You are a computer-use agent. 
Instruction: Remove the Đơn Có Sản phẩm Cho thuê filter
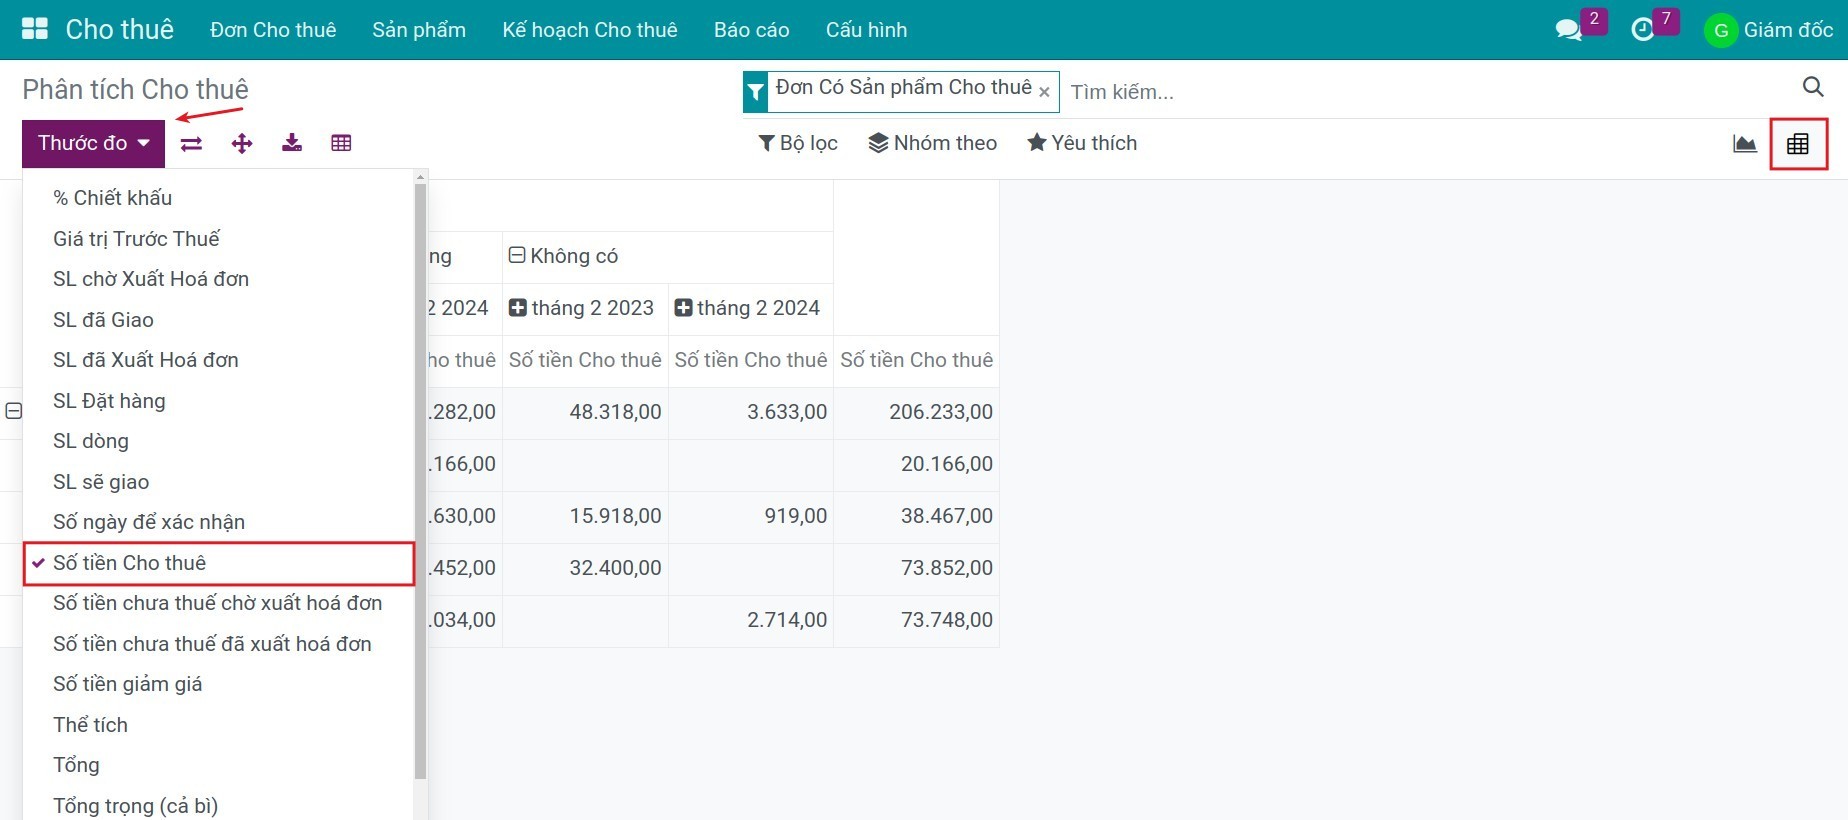(x=1044, y=92)
